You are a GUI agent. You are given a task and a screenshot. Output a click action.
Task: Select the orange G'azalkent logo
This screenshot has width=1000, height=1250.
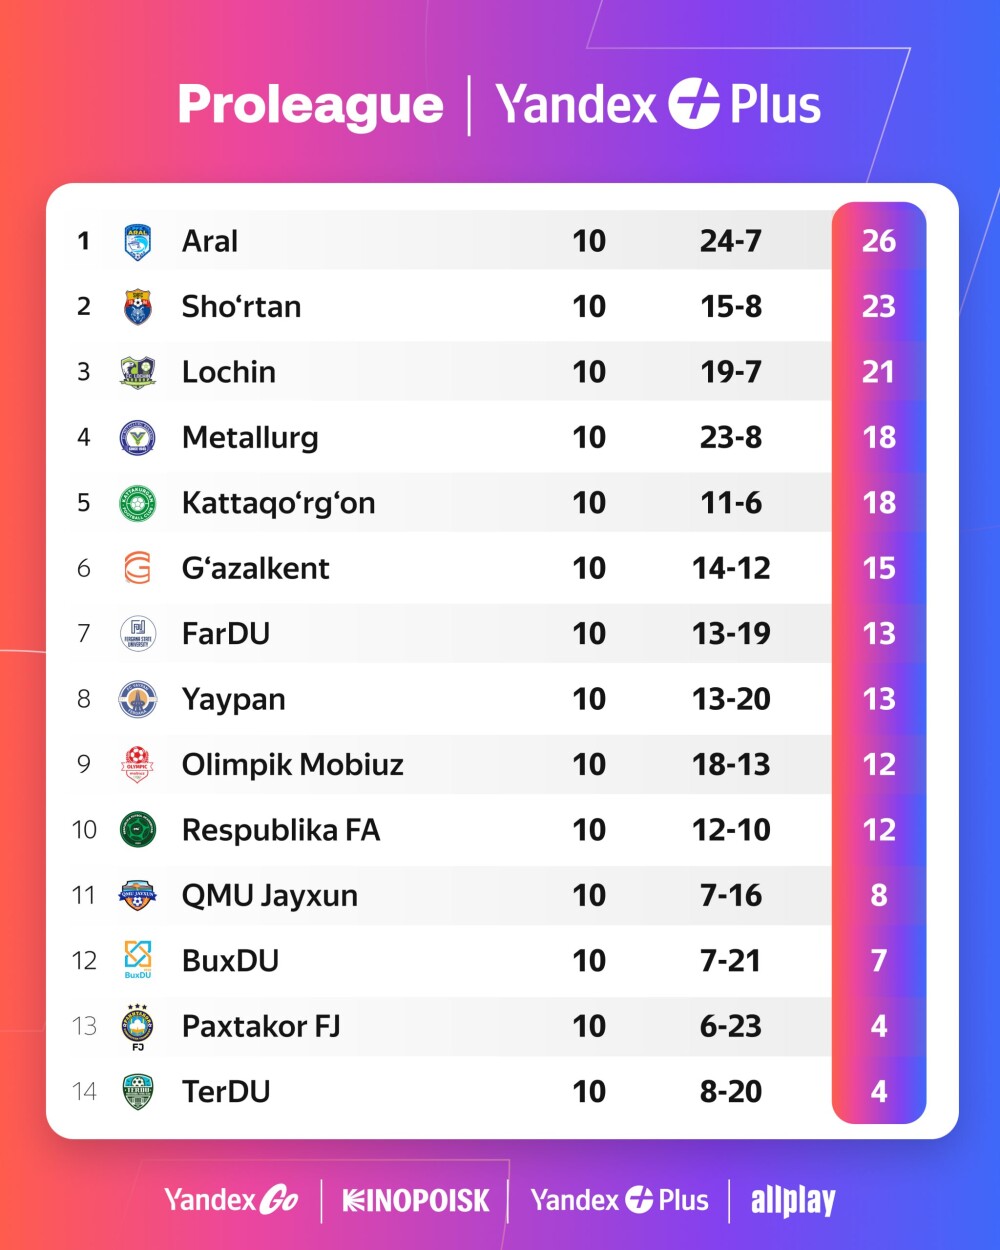(138, 568)
